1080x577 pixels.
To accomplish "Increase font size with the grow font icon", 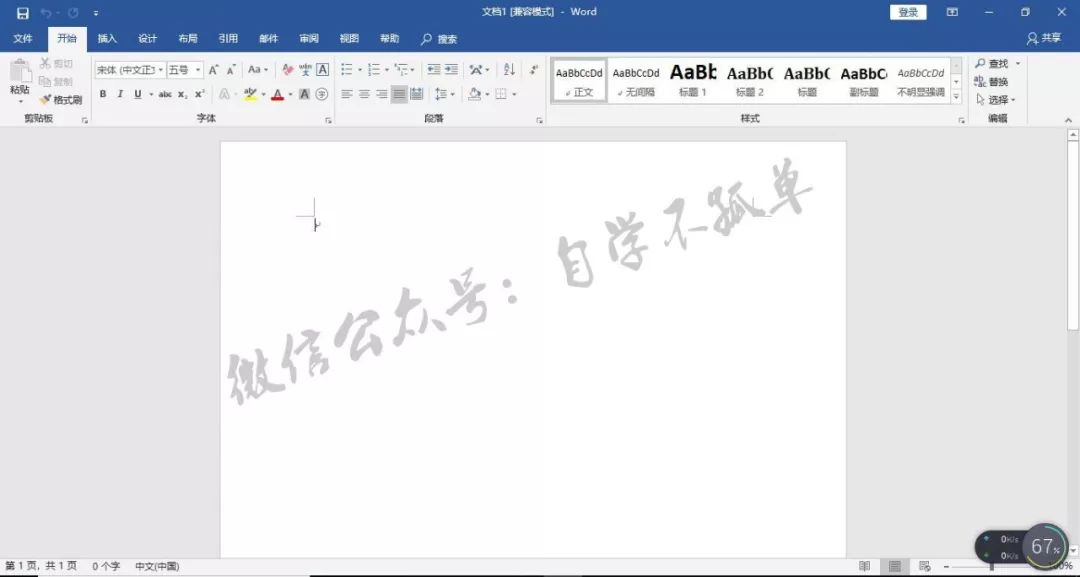I will 214,70.
